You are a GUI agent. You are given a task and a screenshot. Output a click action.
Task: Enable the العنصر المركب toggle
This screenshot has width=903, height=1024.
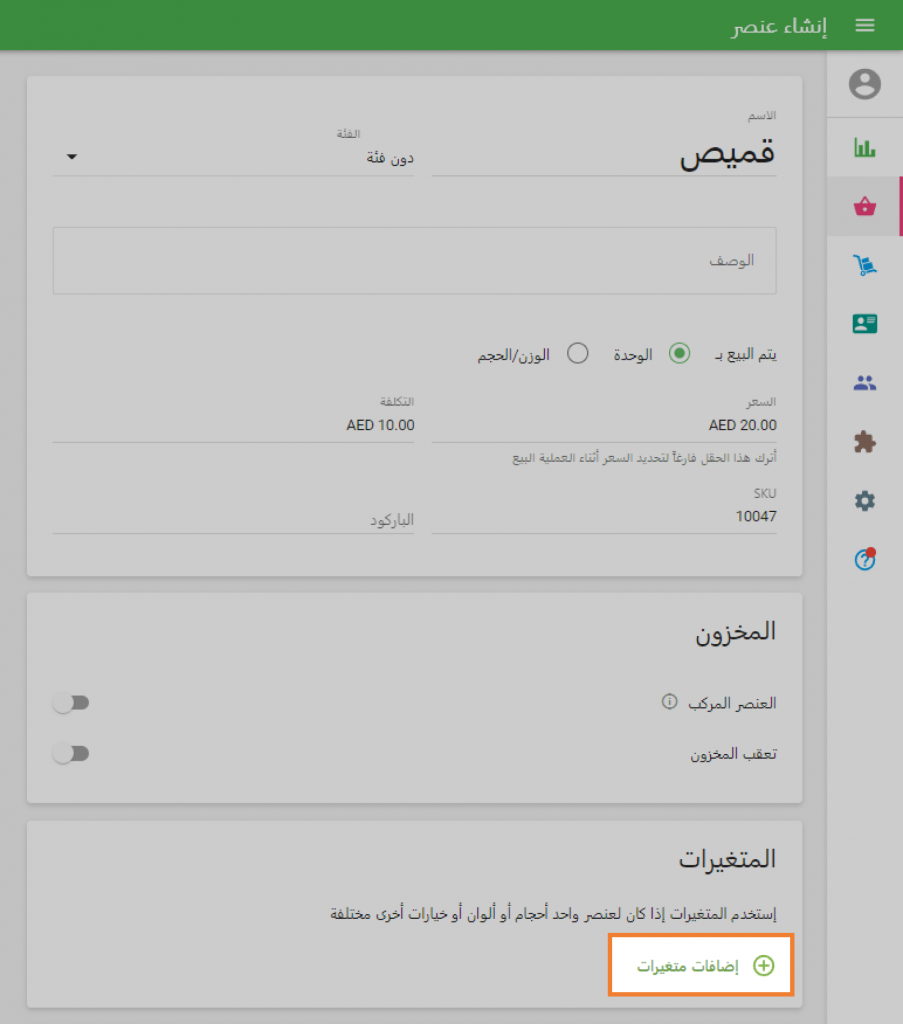tap(70, 702)
